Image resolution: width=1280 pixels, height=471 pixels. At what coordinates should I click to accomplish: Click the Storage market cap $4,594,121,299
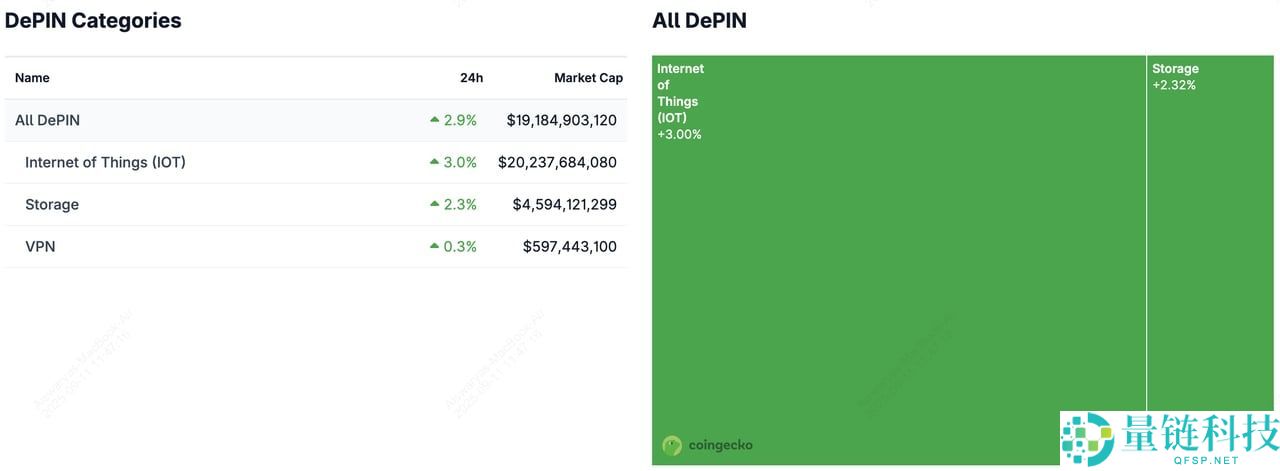tap(564, 204)
